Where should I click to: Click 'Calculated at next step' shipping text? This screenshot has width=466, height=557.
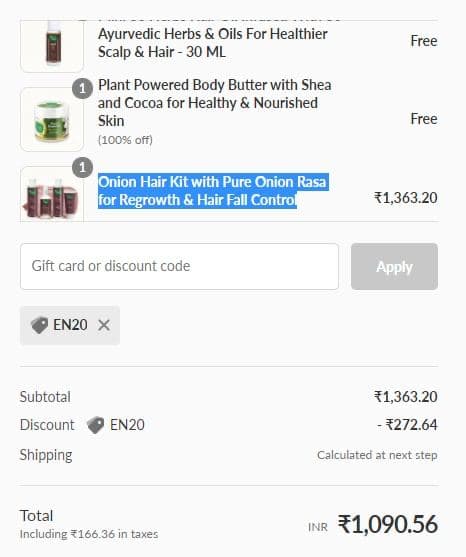pyautogui.click(x=377, y=455)
